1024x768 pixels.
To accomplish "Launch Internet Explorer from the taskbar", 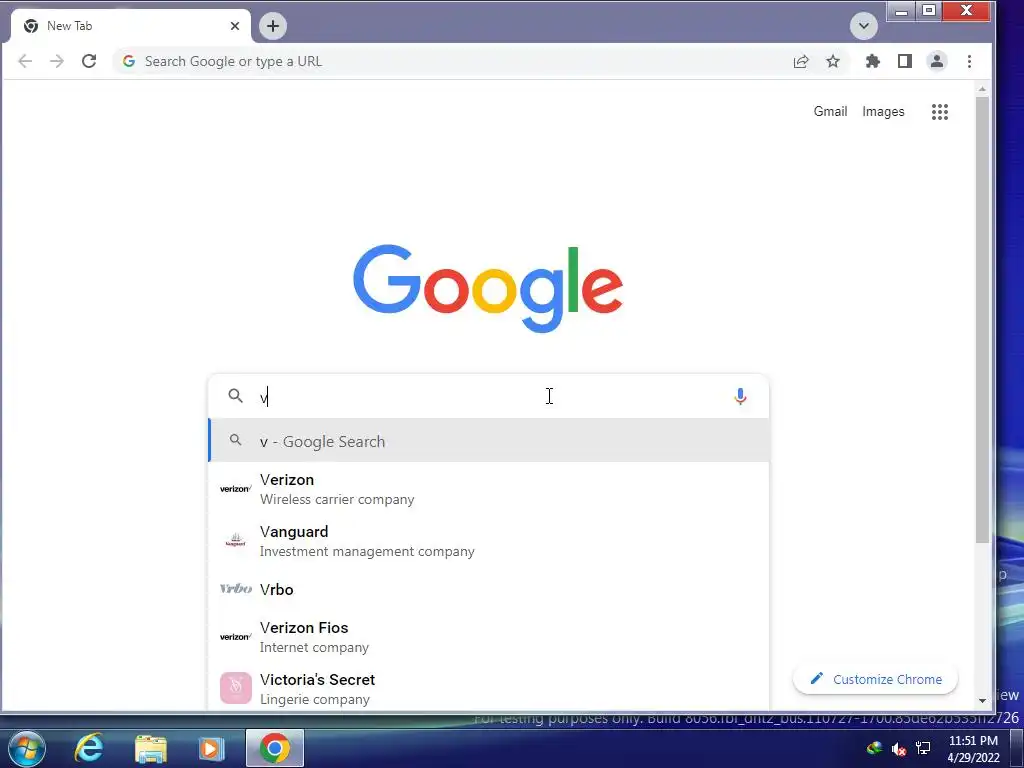I will [x=88, y=748].
